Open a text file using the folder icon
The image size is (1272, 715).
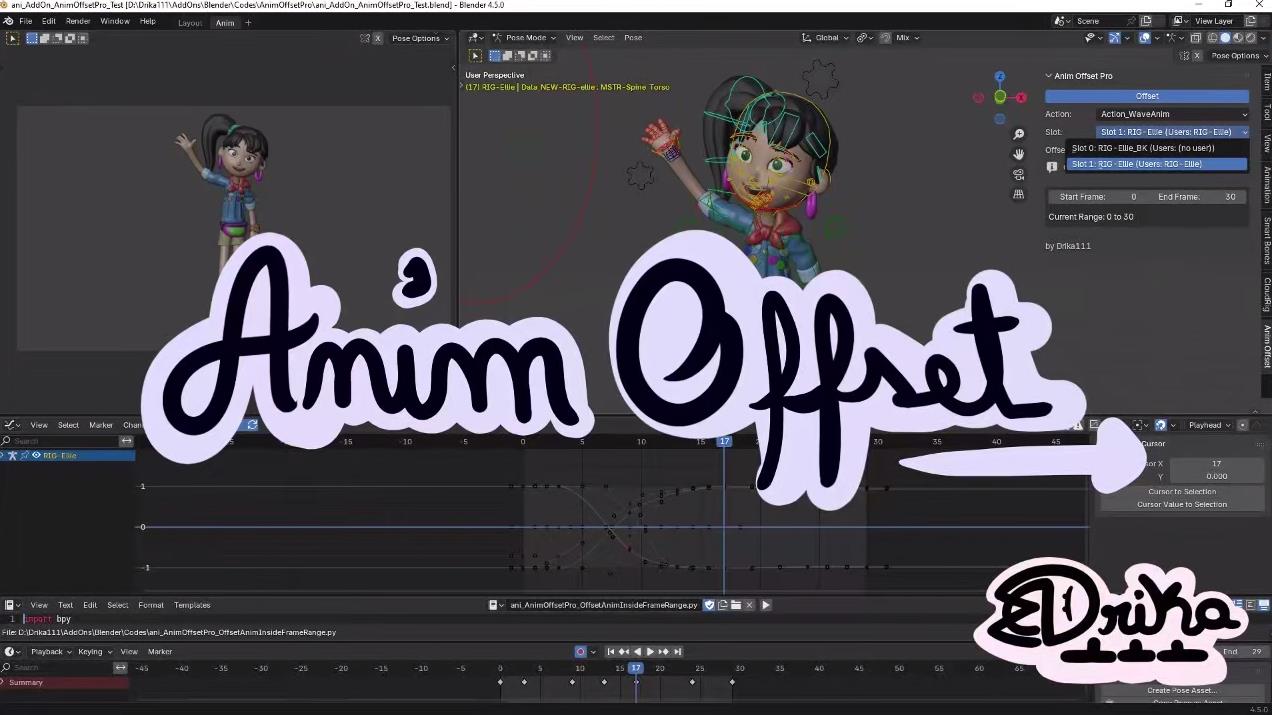pyautogui.click(x=735, y=605)
